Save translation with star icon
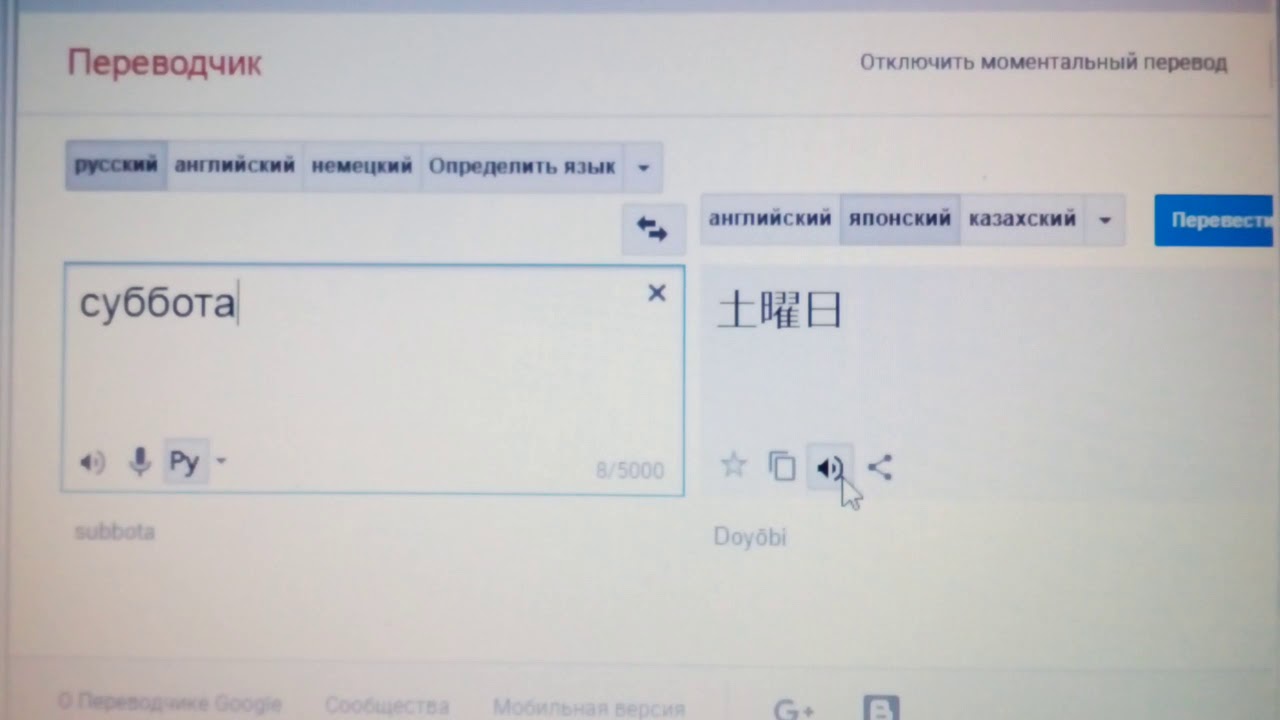 tap(734, 465)
